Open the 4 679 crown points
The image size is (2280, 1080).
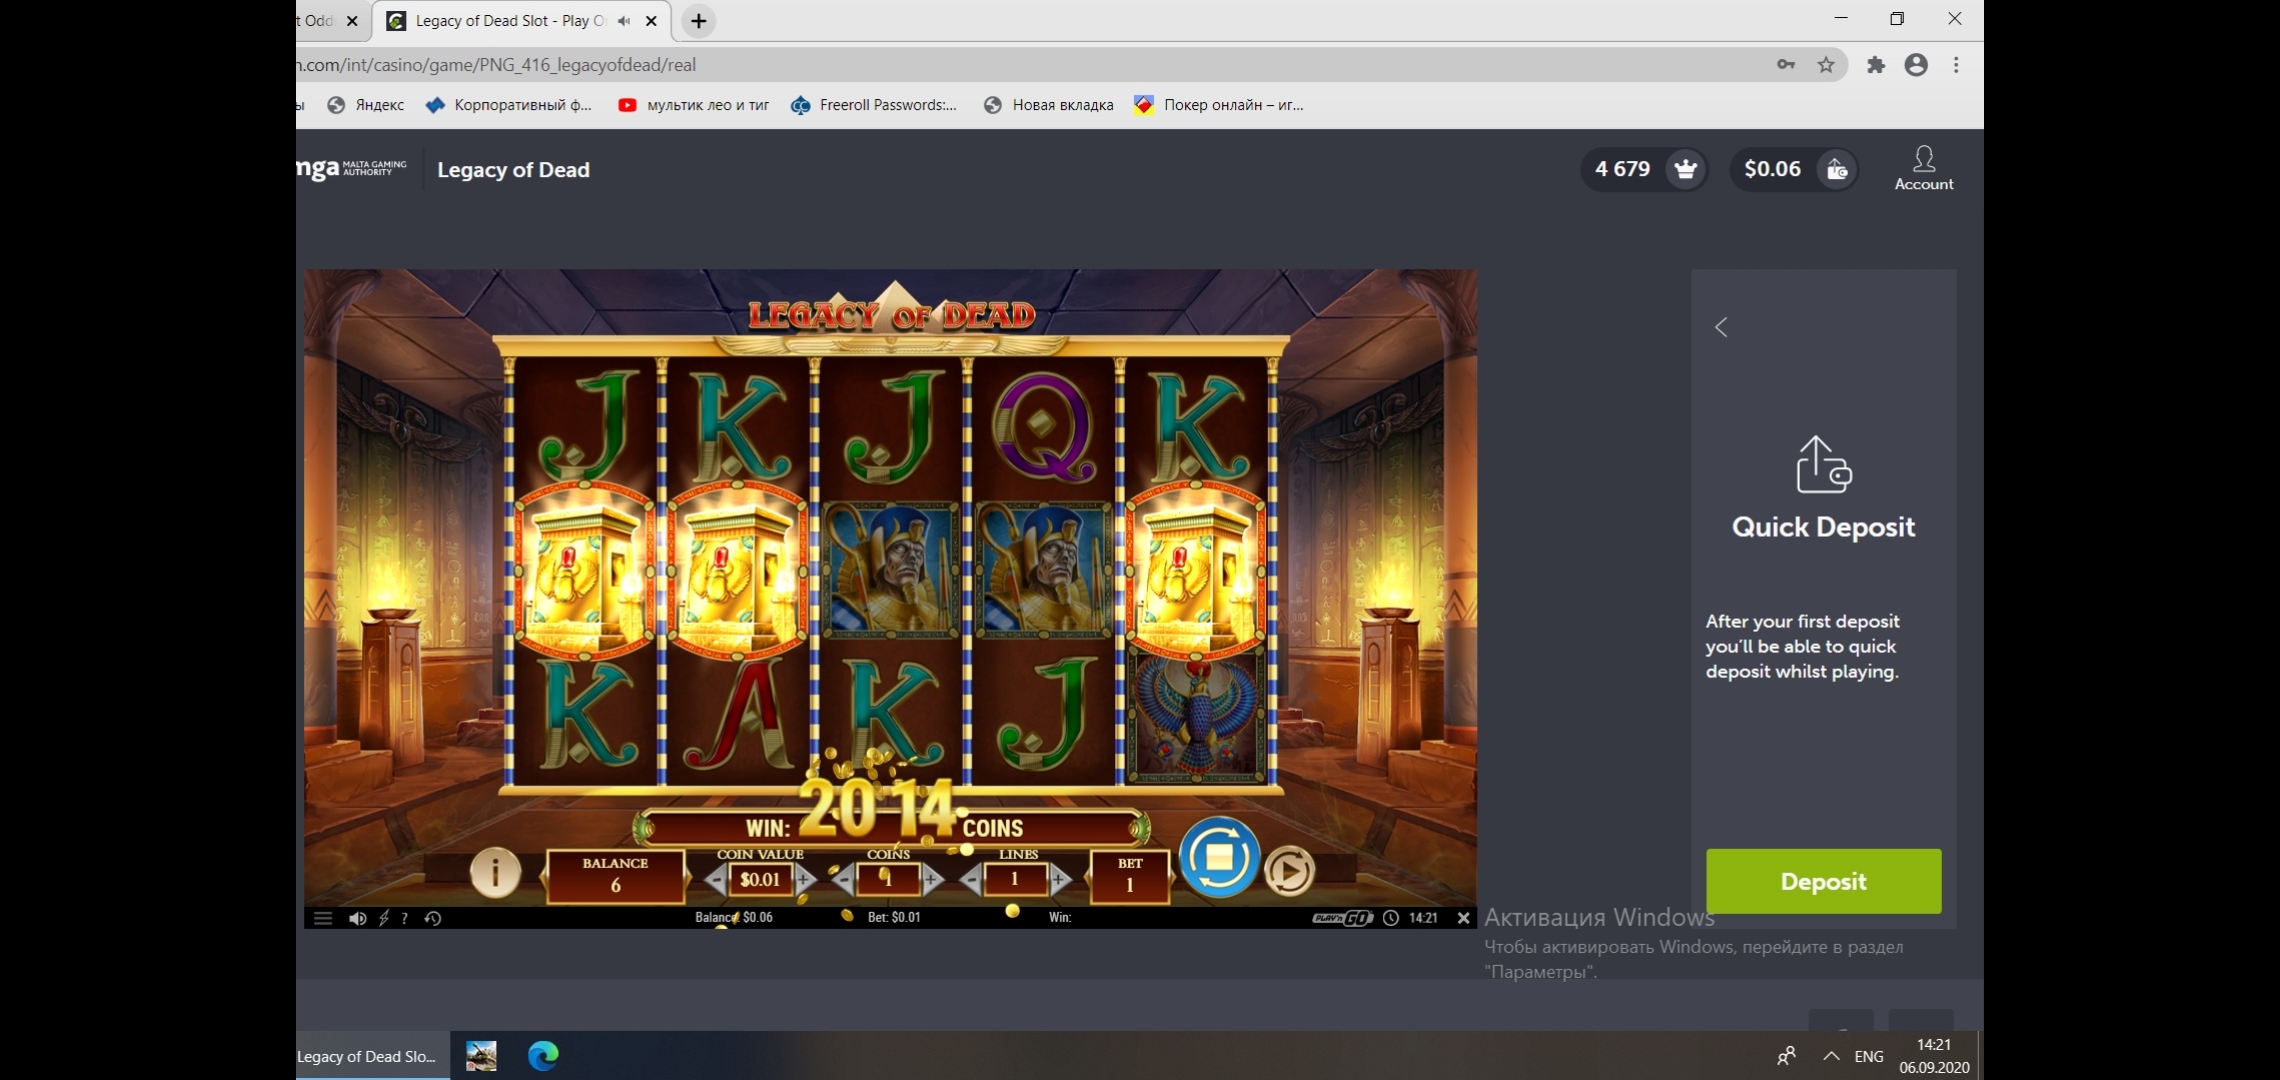click(1645, 169)
